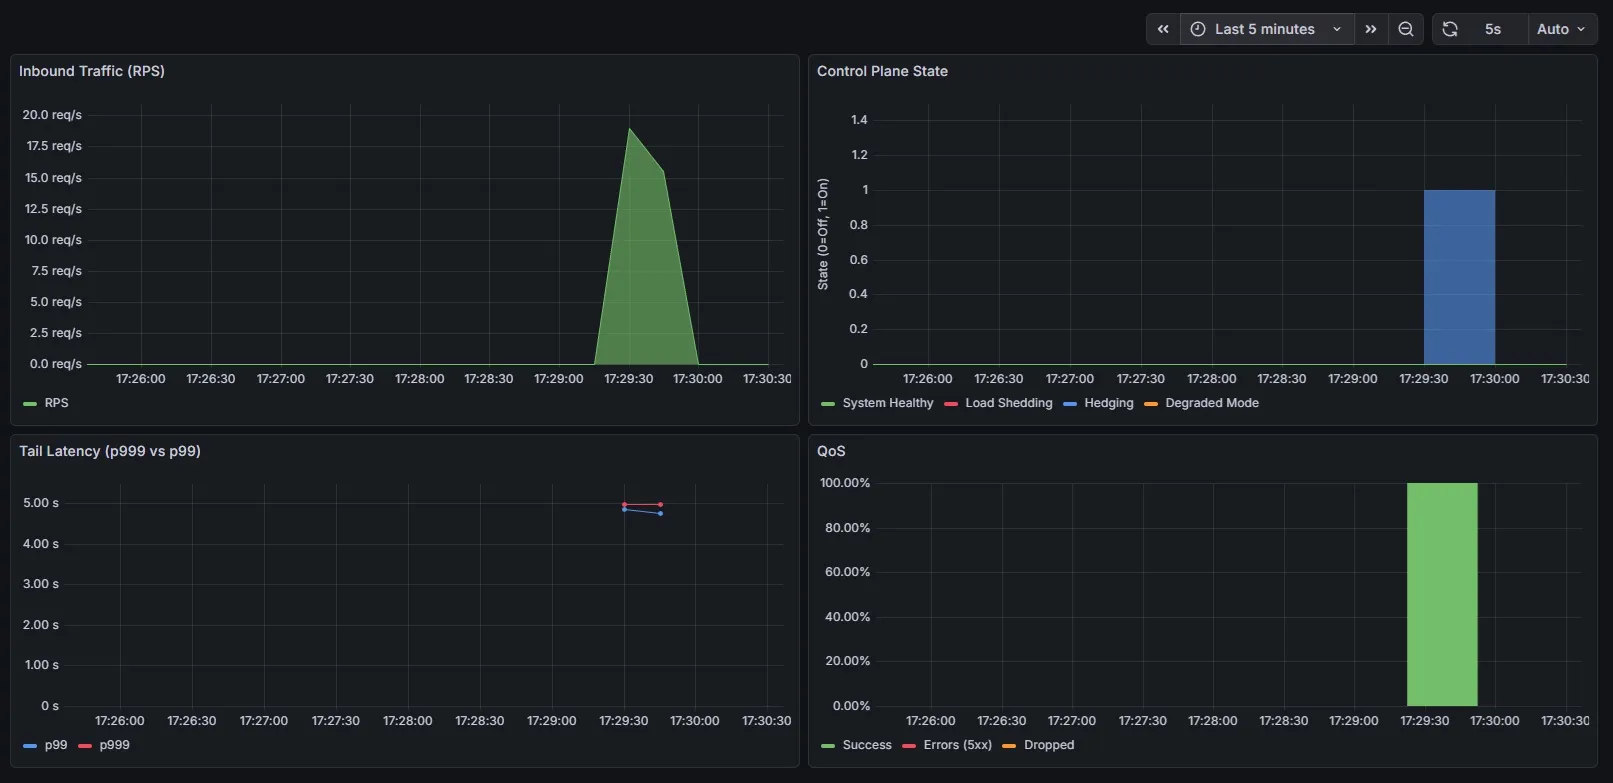Toggle Load Shedding series visibility
This screenshot has height=783, width=1613.
1008,403
